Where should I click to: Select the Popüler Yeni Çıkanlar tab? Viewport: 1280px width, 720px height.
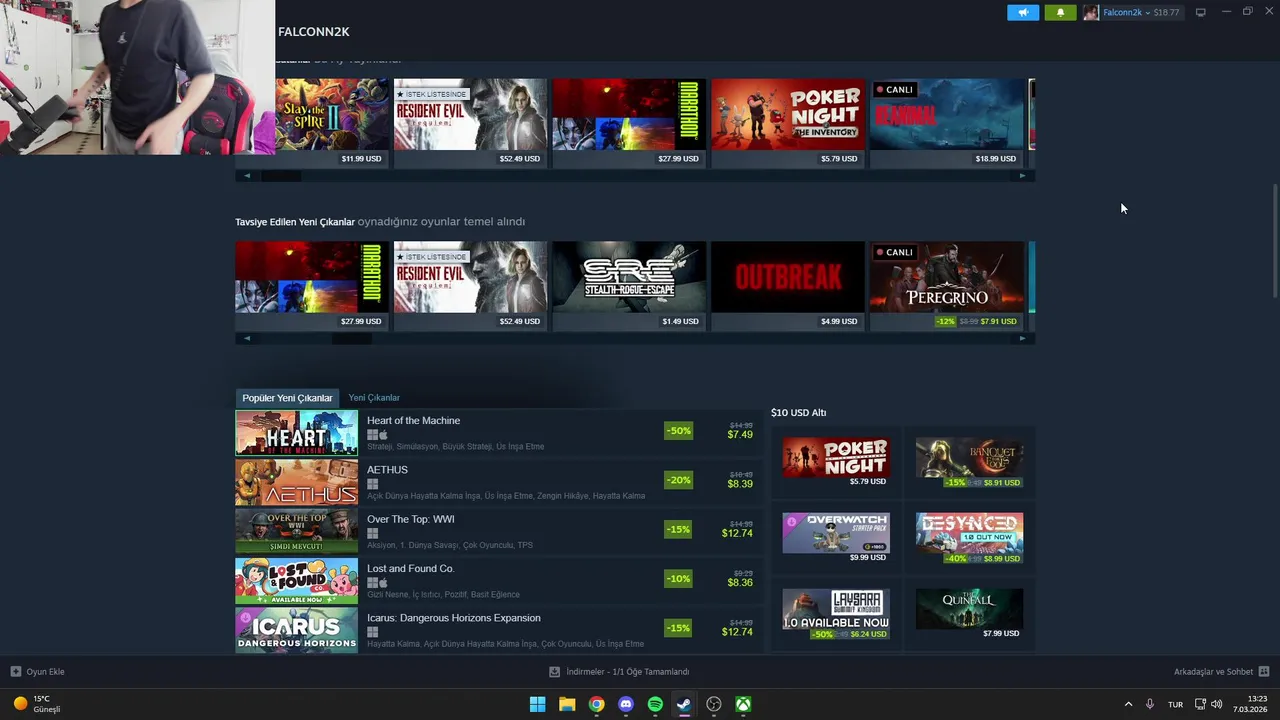[x=287, y=398]
